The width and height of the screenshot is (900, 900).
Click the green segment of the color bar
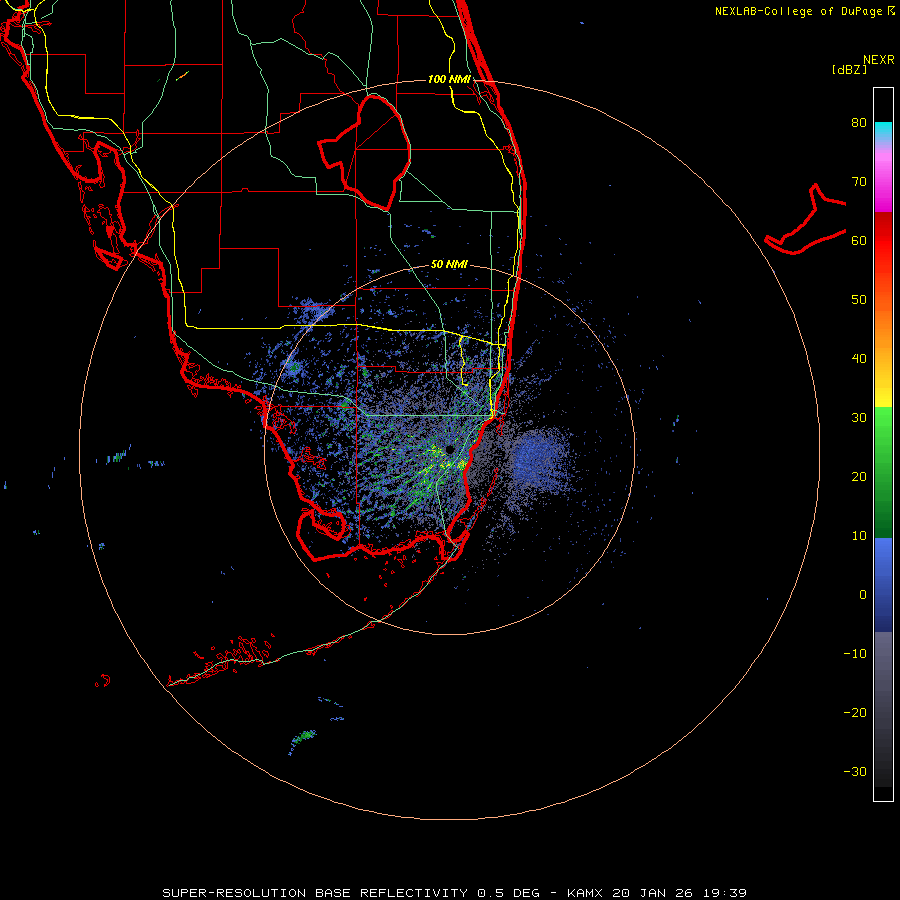coord(883,472)
